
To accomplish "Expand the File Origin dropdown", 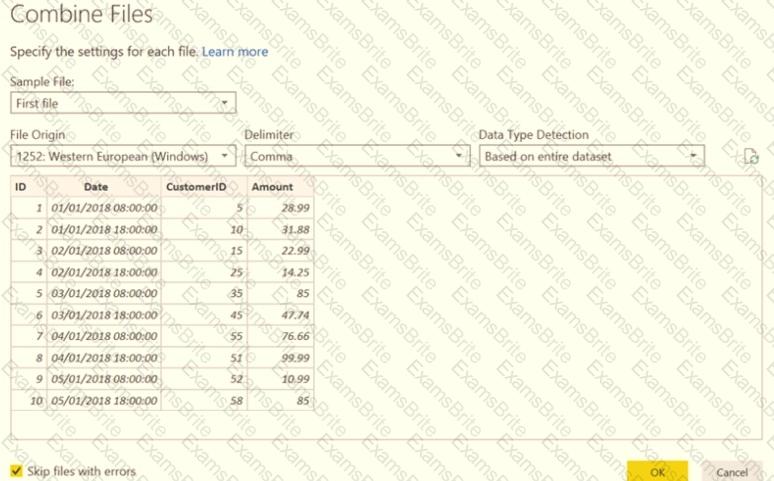I will pyautogui.click(x=123, y=156).
